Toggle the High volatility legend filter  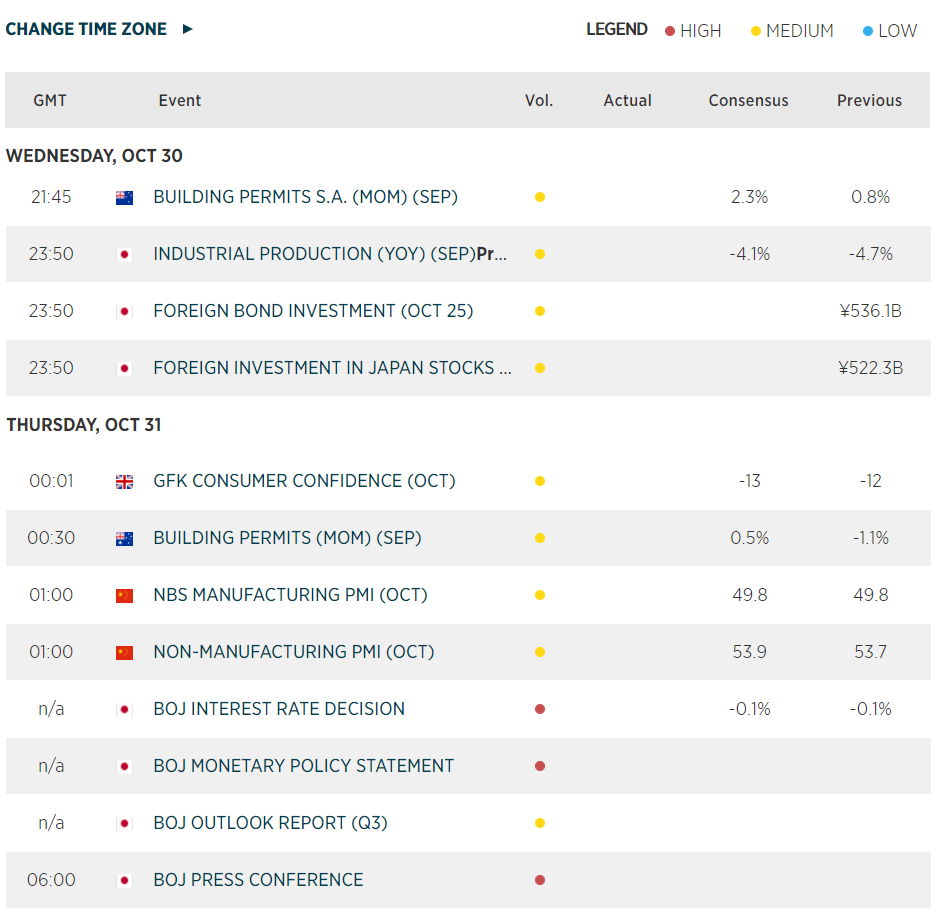pos(693,31)
